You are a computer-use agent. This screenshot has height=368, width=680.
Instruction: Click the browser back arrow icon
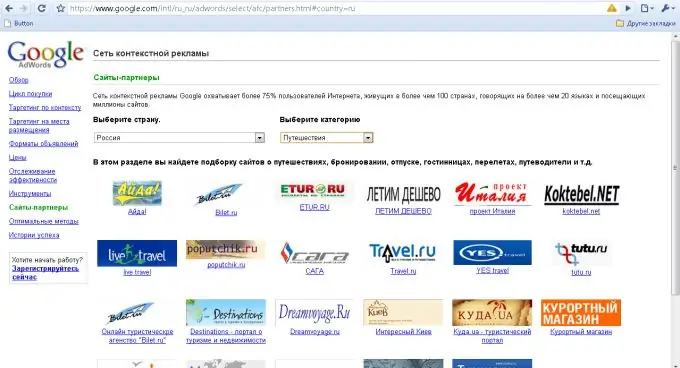(9, 8)
